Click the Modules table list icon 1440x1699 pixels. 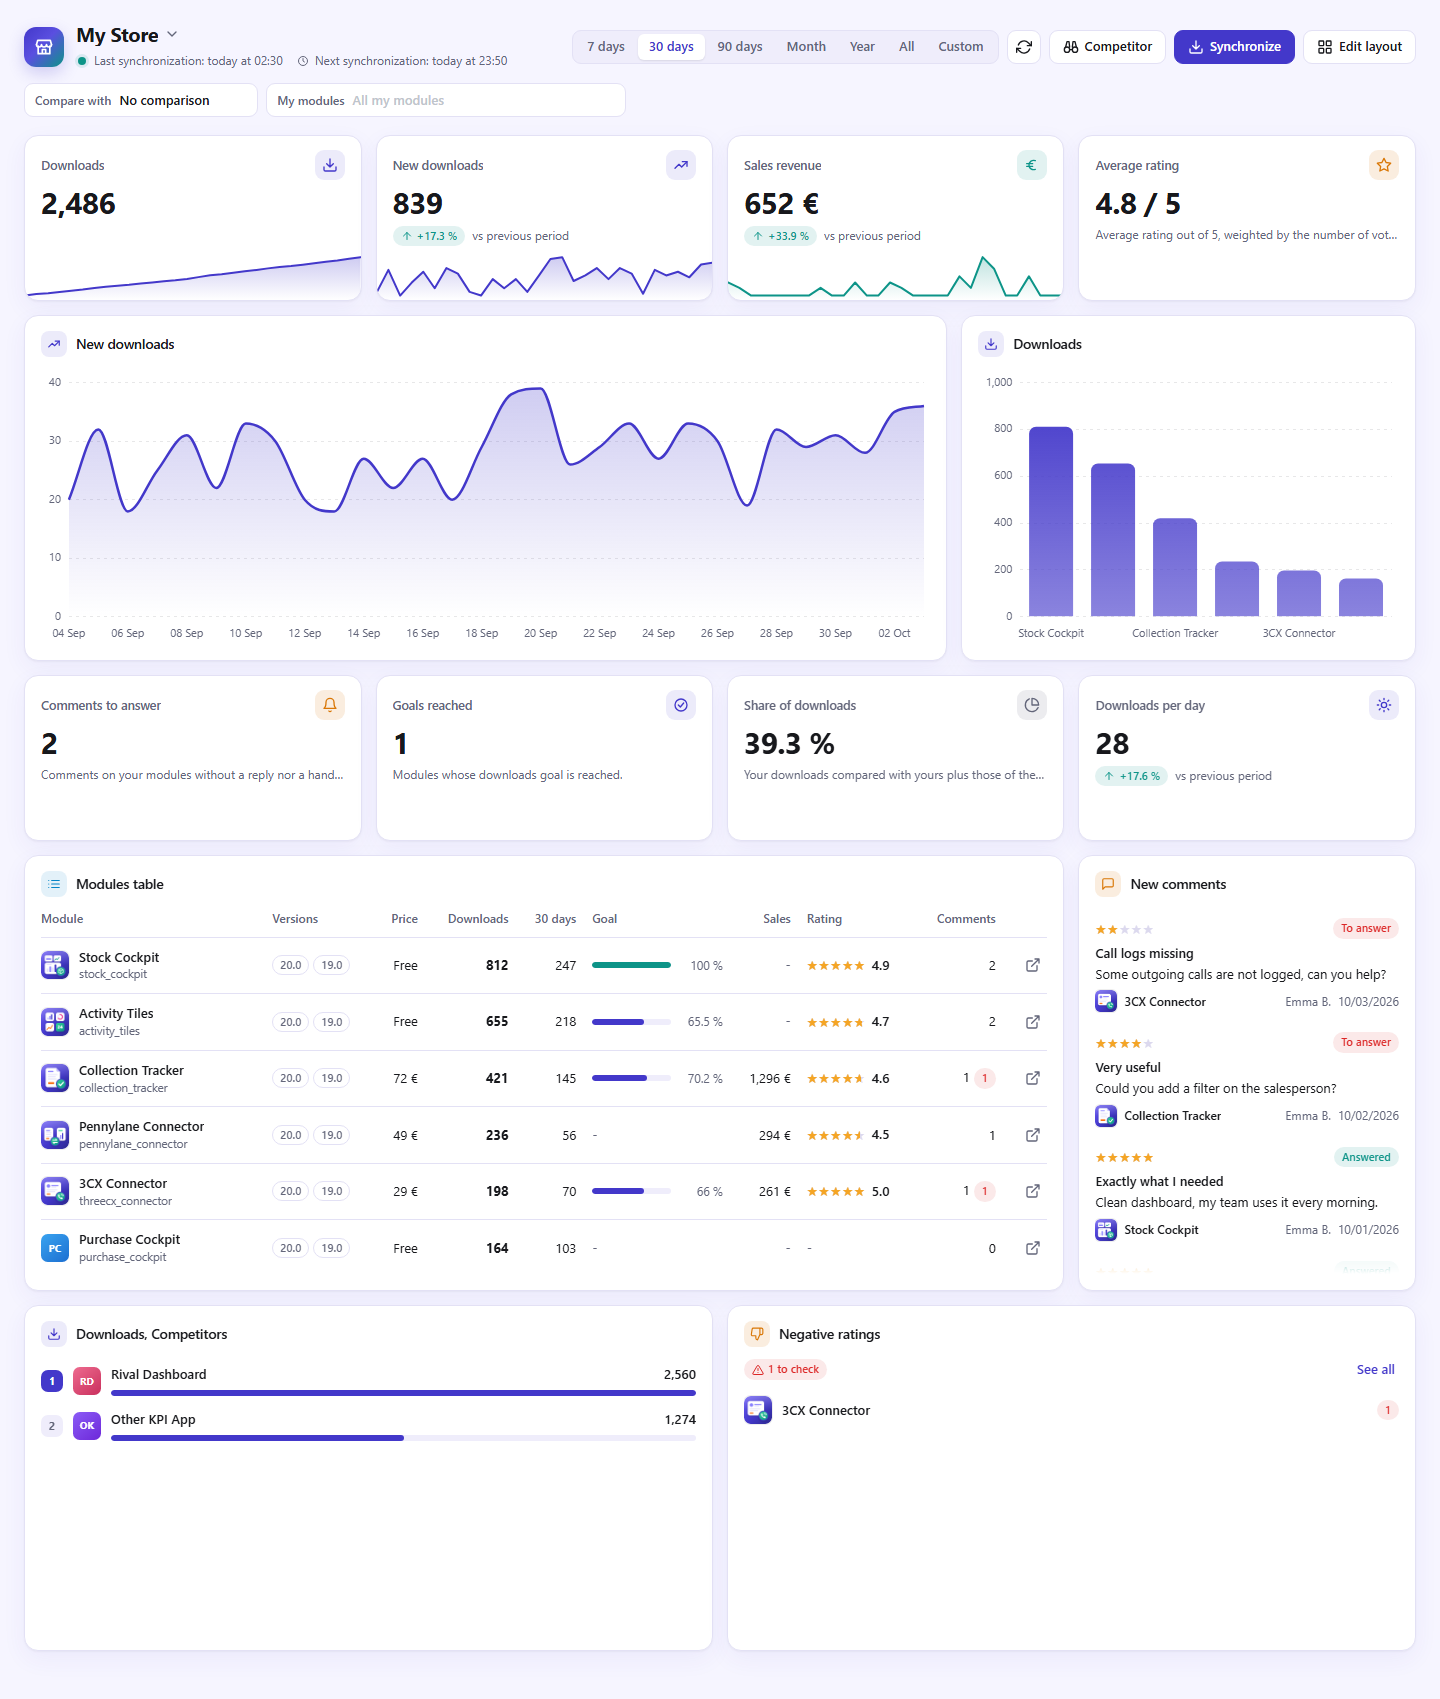point(54,884)
